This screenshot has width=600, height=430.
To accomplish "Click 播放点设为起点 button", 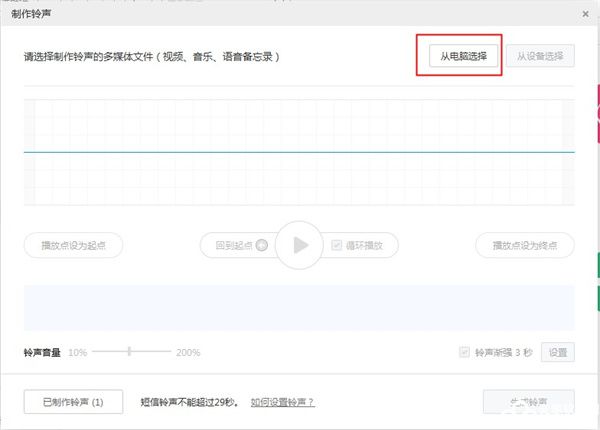I will point(73,245).
